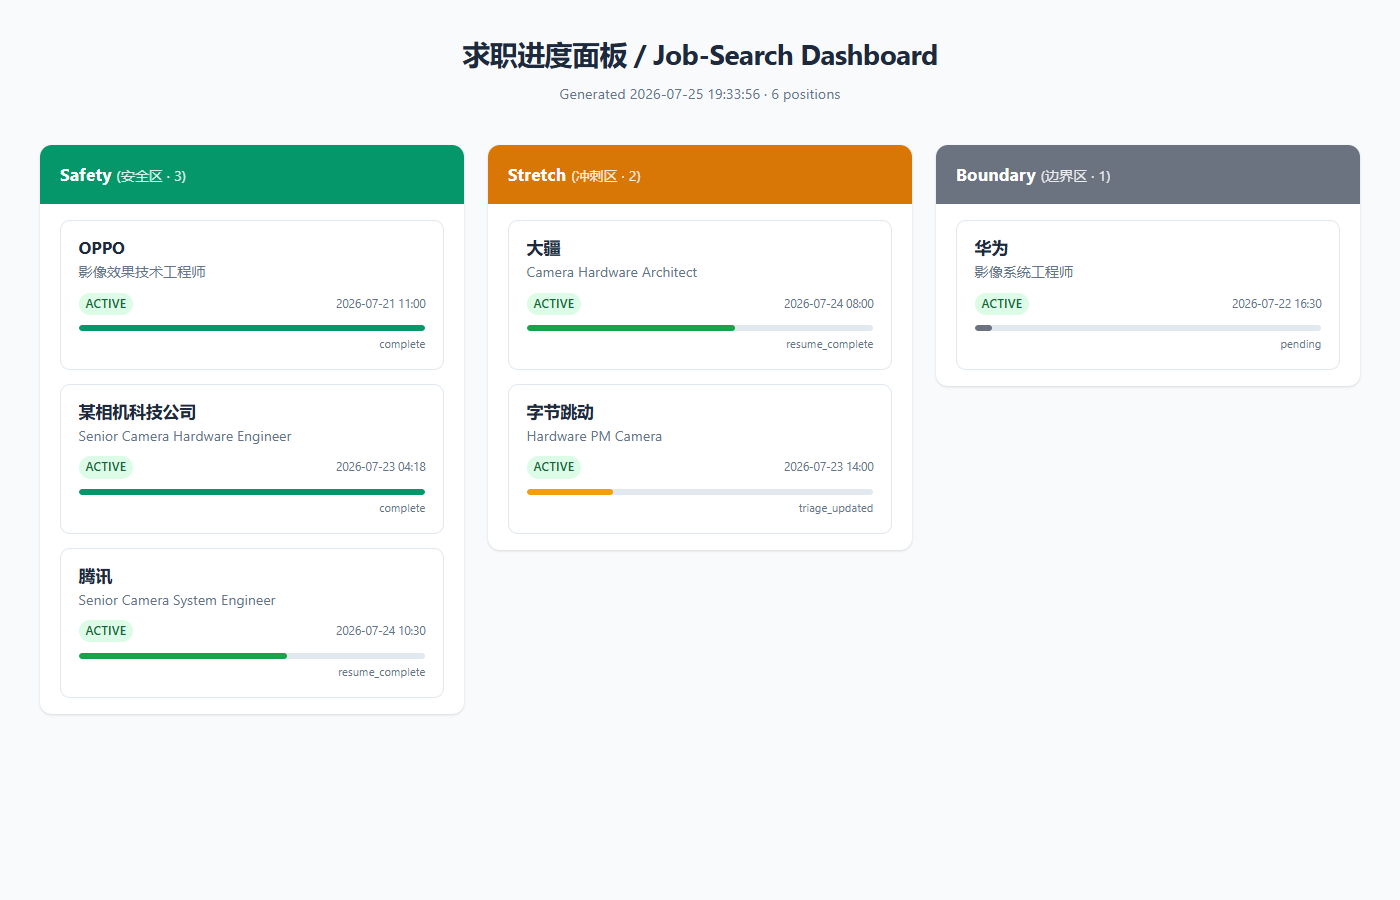
Task: Click the 腾讯 card's progress bar
Action: (x=252, y=656)
